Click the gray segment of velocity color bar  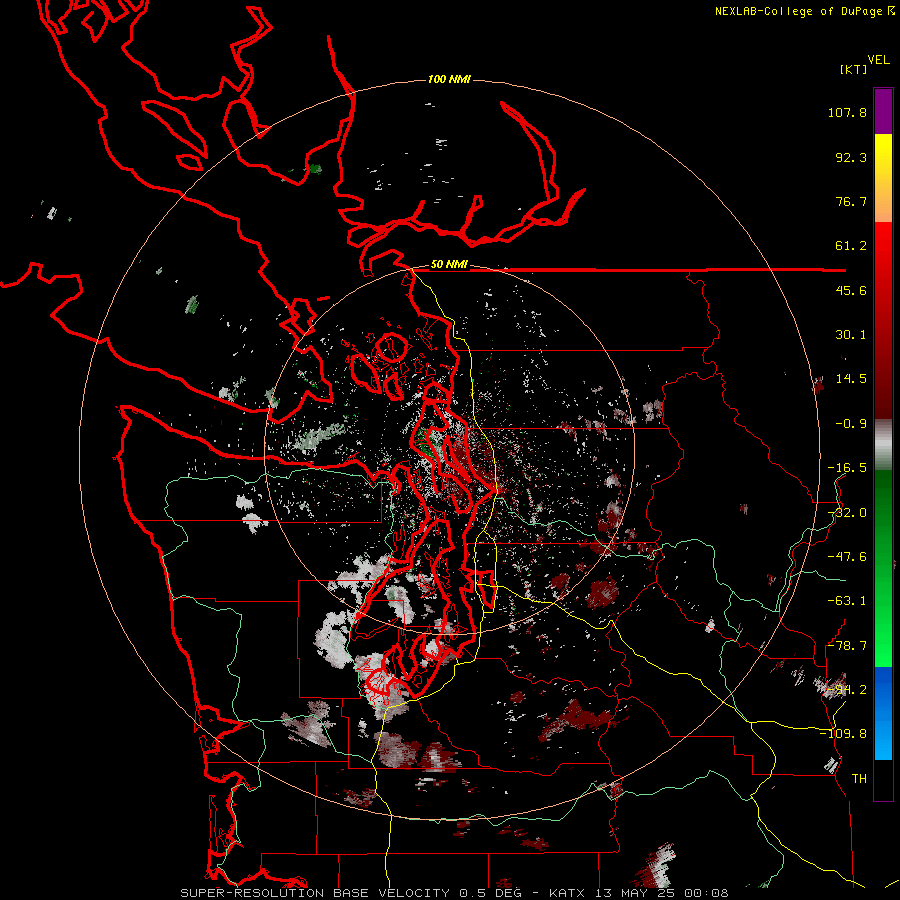tap(883, 444)
